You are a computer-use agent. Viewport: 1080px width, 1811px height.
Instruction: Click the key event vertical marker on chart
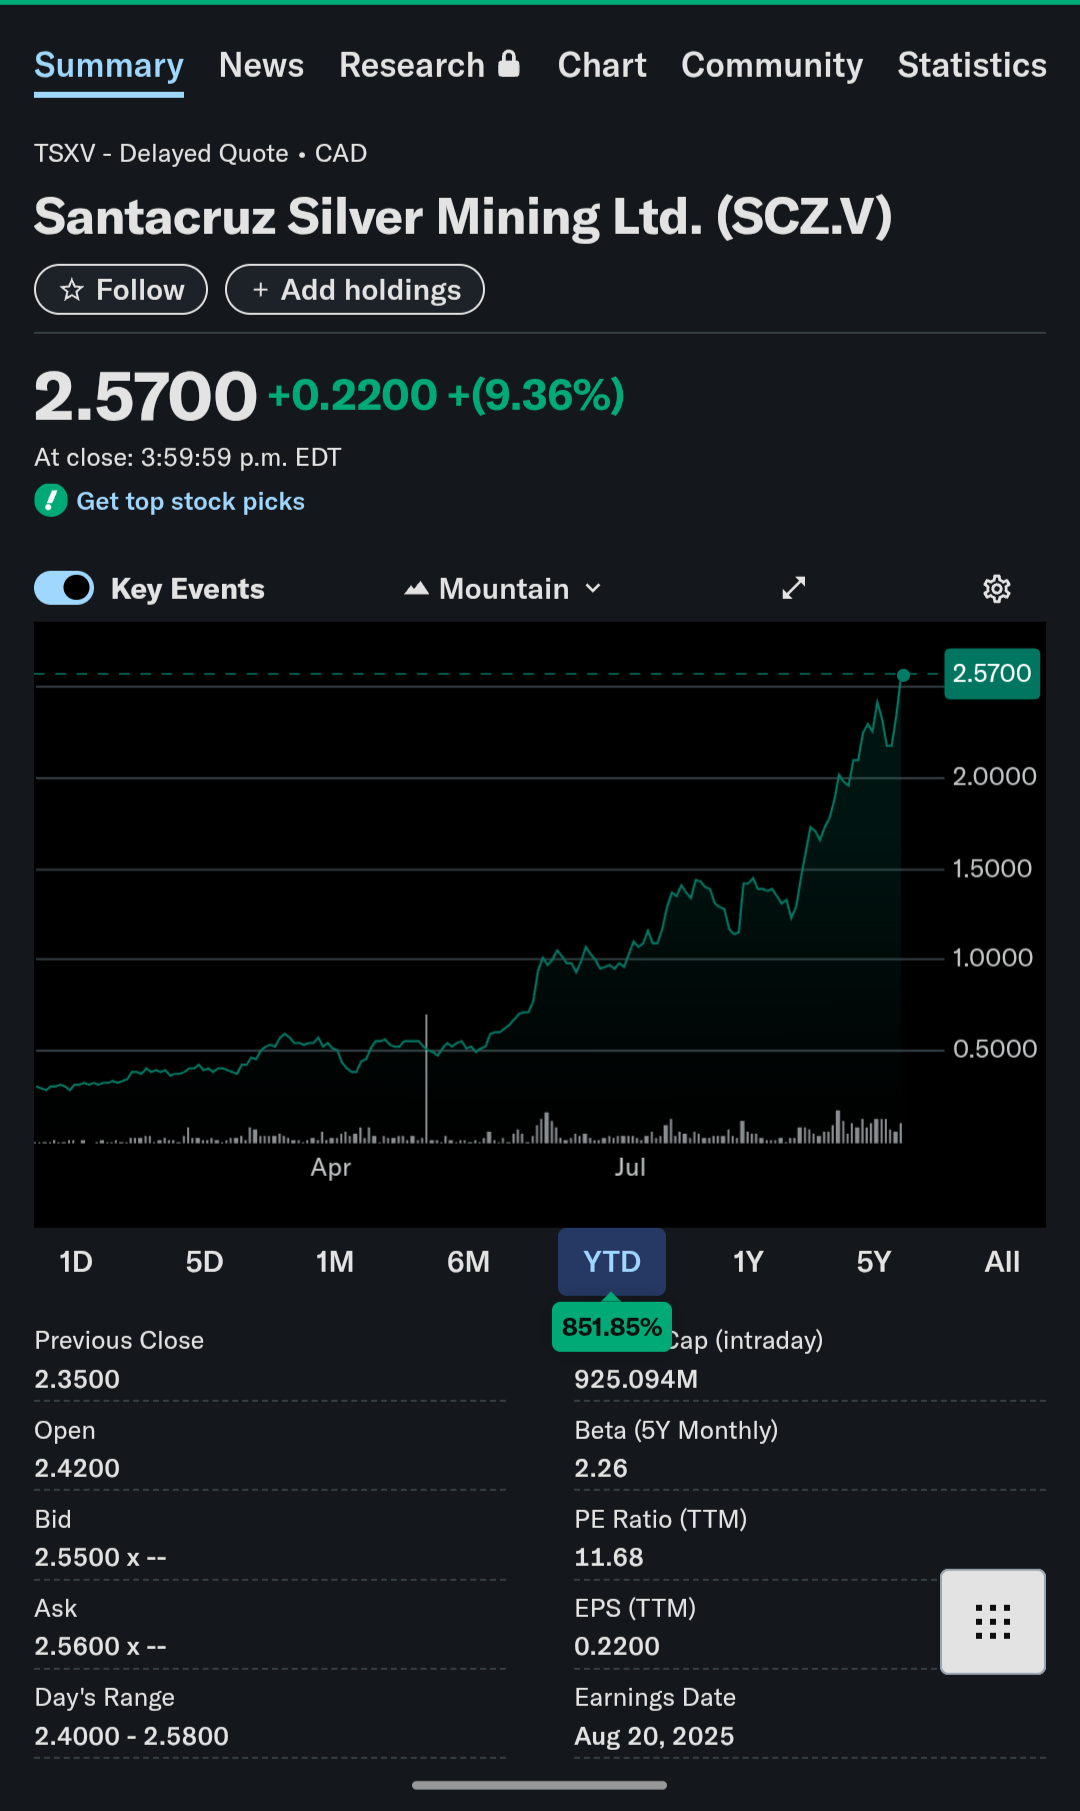coord(426,1078)
